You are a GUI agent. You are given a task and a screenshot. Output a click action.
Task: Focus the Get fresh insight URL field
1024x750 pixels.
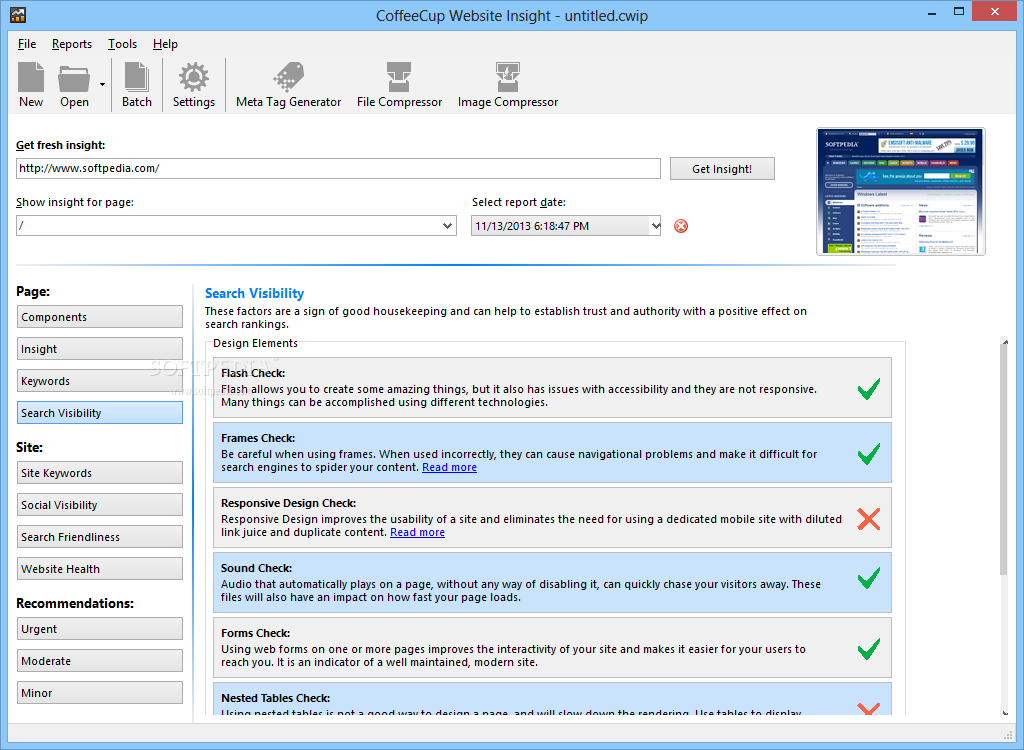[x=338, y=169]
